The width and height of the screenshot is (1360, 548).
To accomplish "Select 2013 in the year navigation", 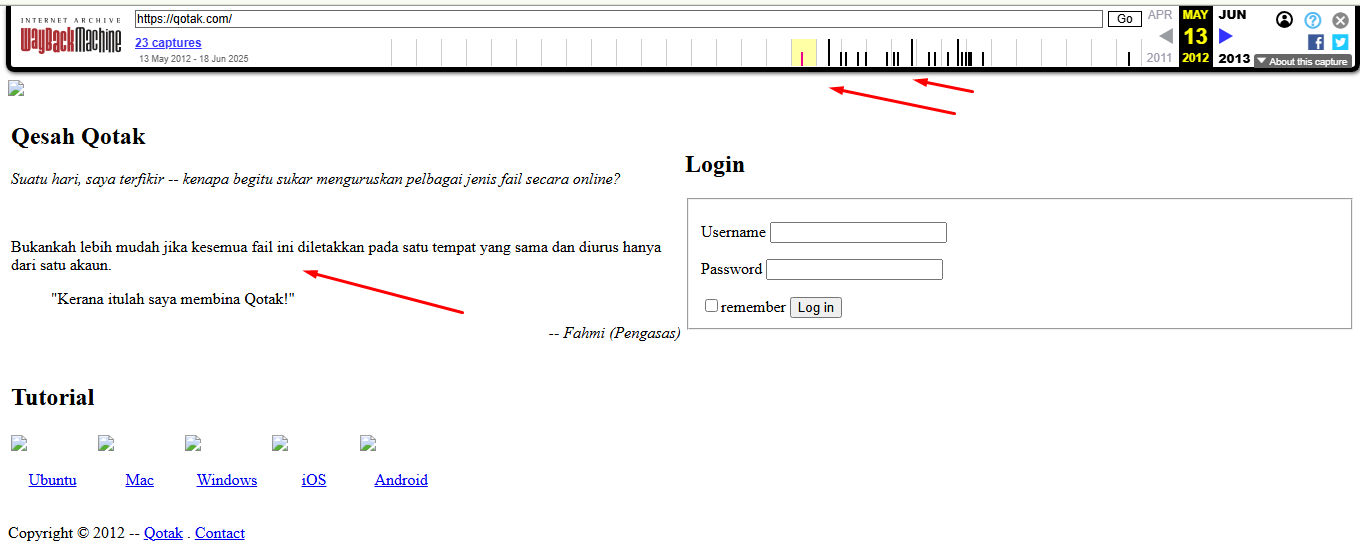I will [1234, 58].
